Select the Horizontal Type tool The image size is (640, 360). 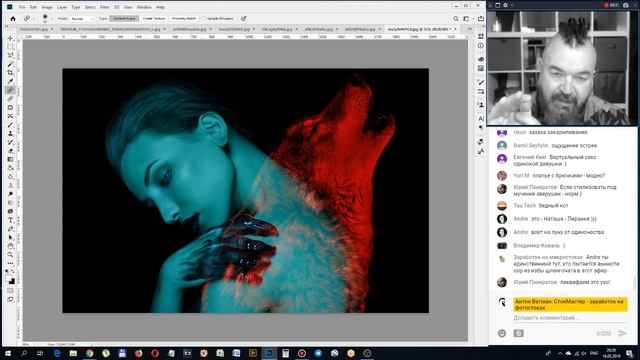tap(11, 220)
